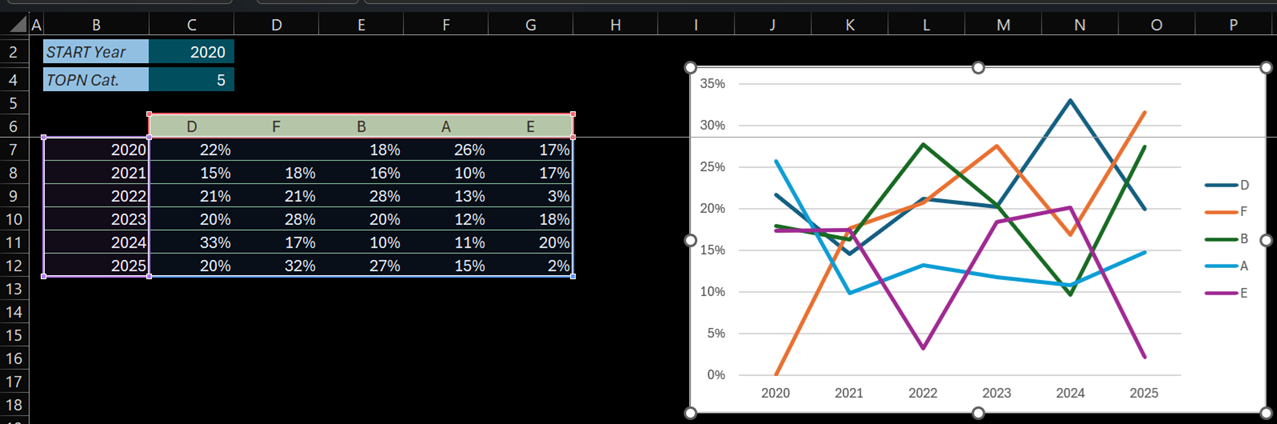This screenshot has height=424, width=1277.
Task: Select the year 2023 cell in row 10
Action: click(96, 219)
